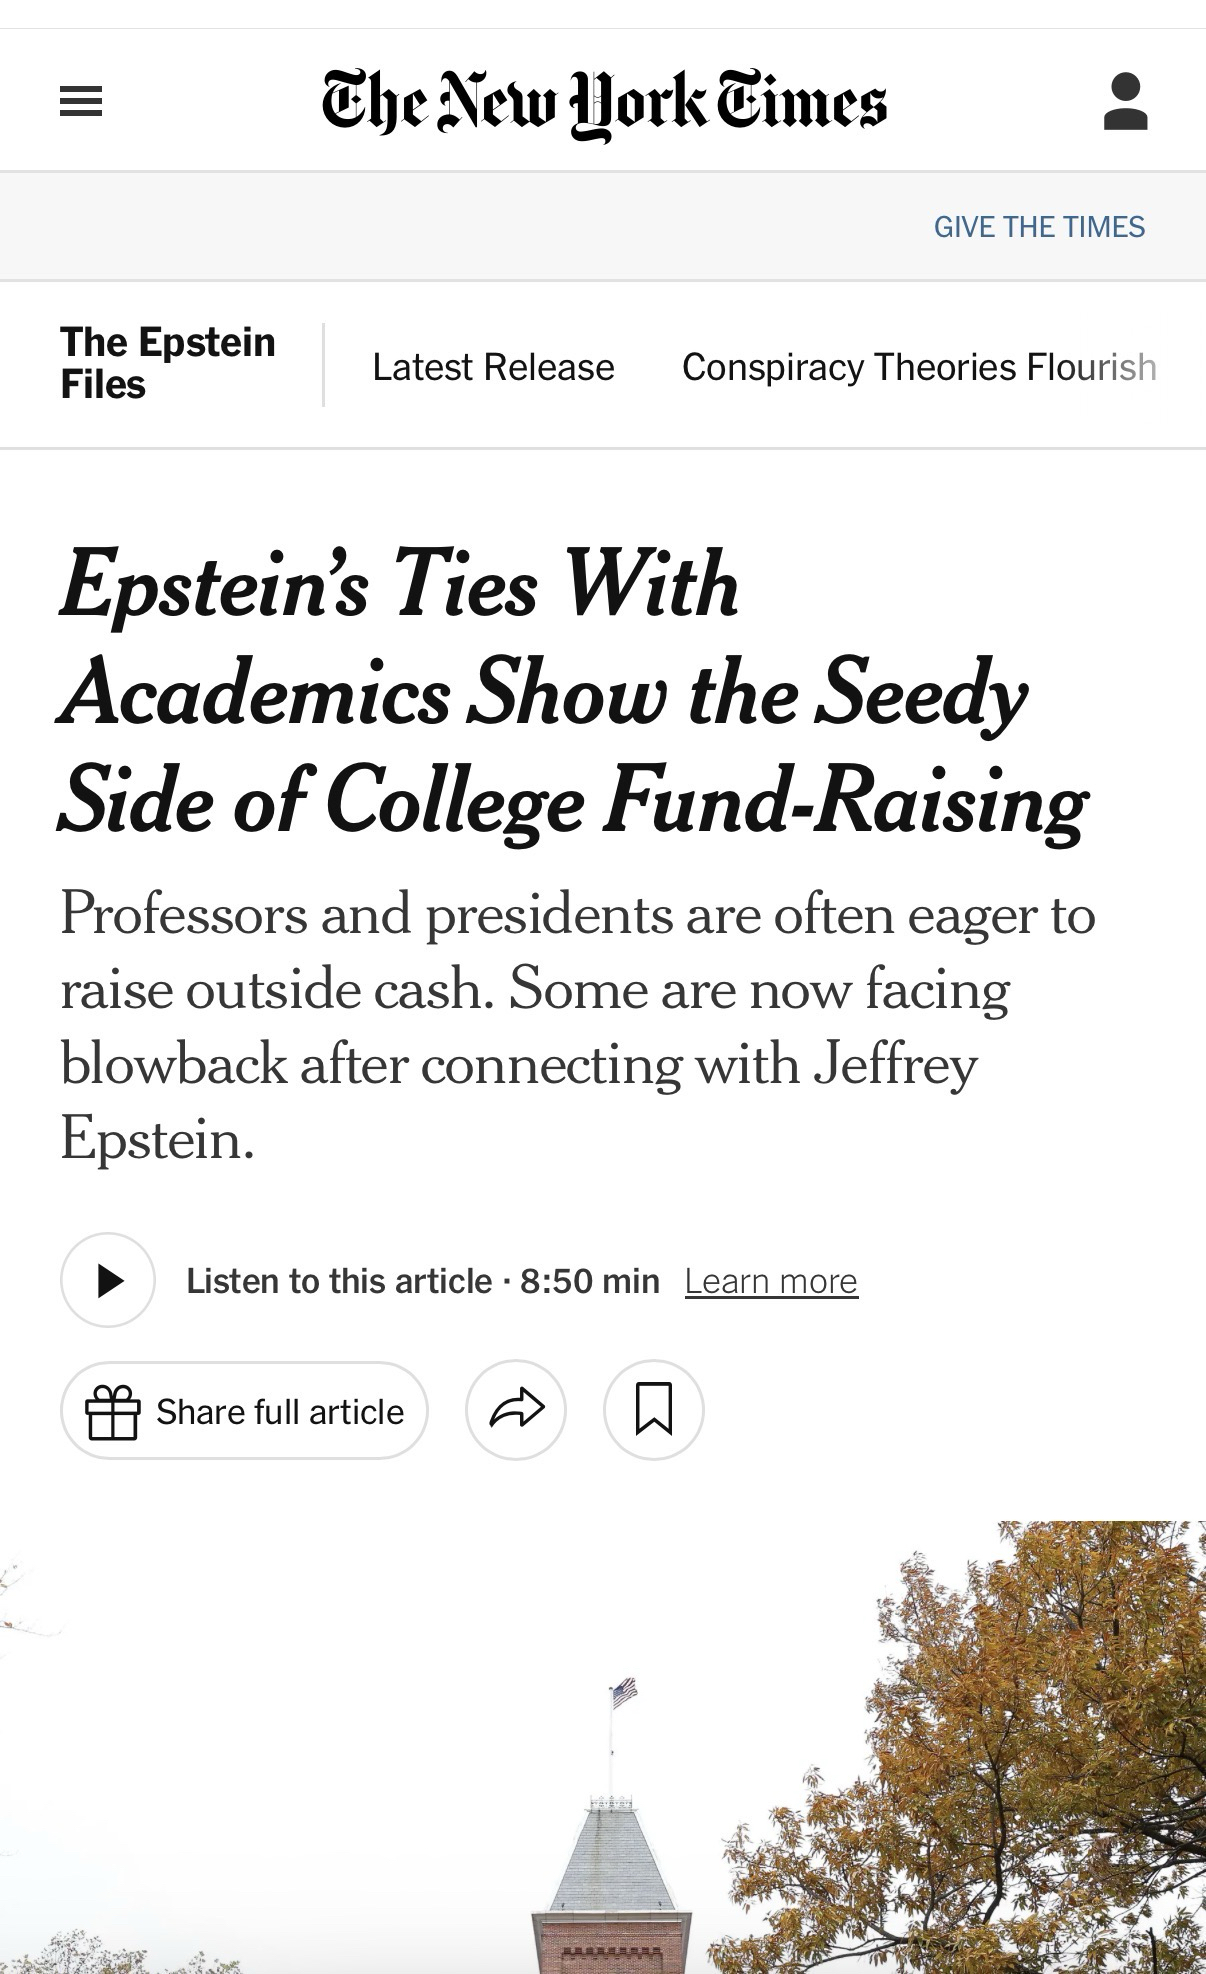
Task: Bookmark this article
Action: coord(654,1409)
